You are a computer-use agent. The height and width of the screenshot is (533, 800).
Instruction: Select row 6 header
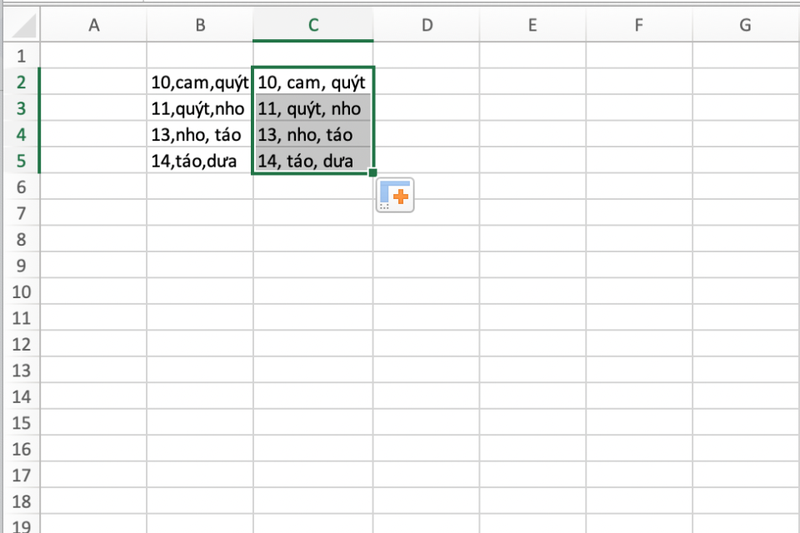(21, 187)
